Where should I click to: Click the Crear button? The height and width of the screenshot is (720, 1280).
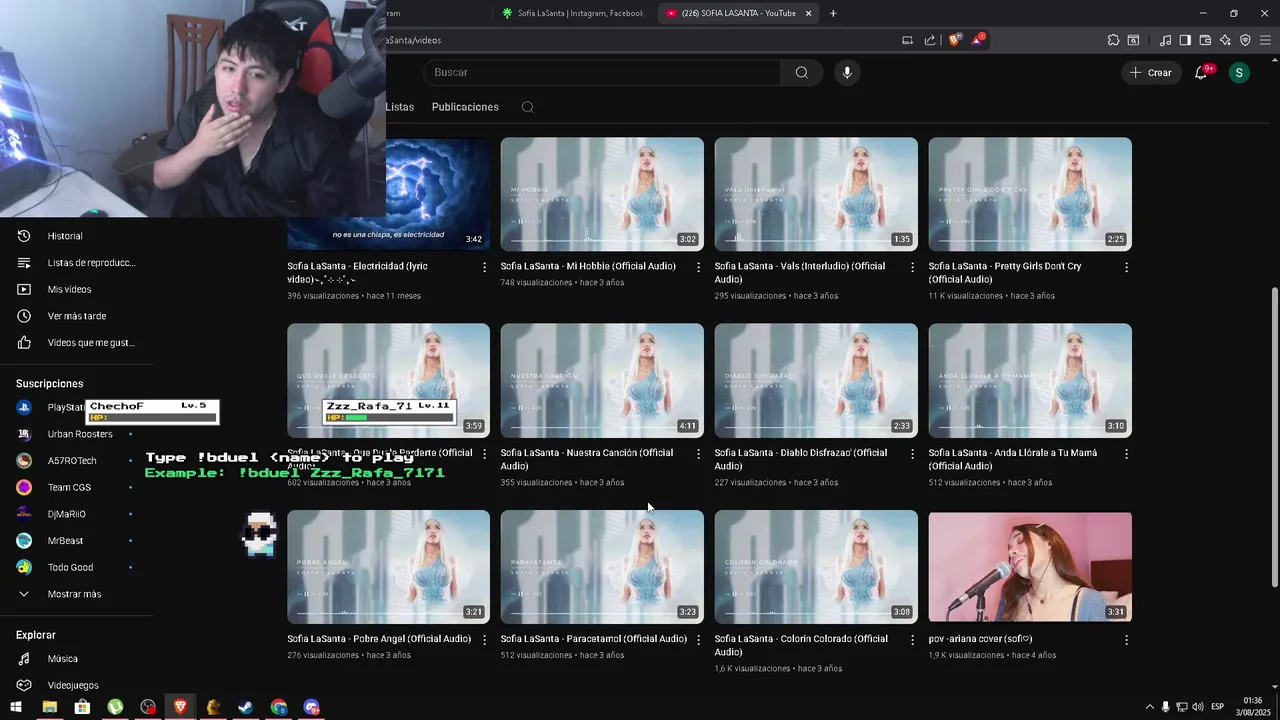1151,72
